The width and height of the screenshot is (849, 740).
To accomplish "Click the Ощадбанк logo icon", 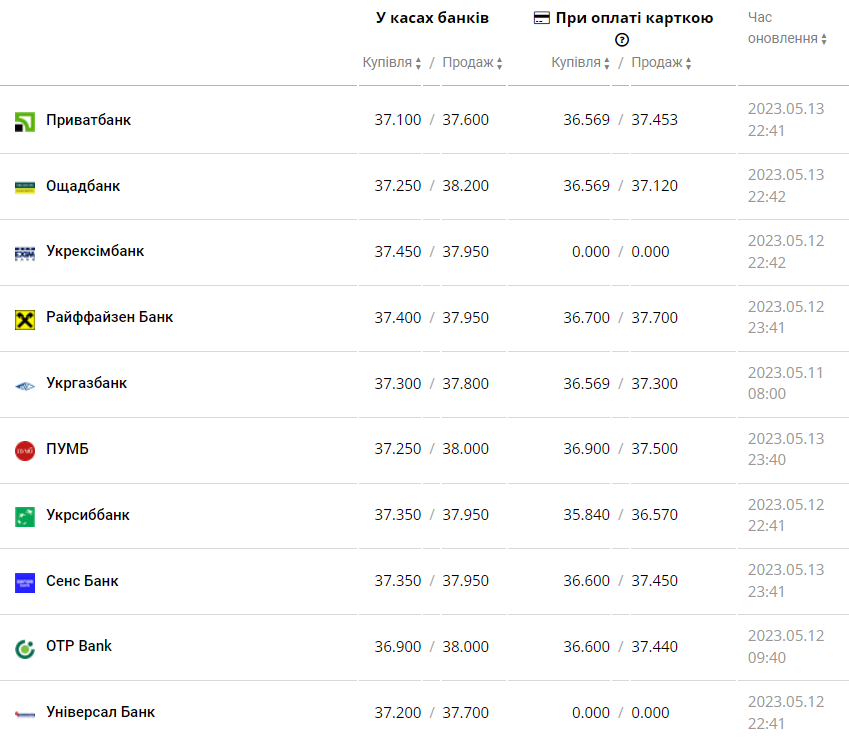I will [25, 187].
